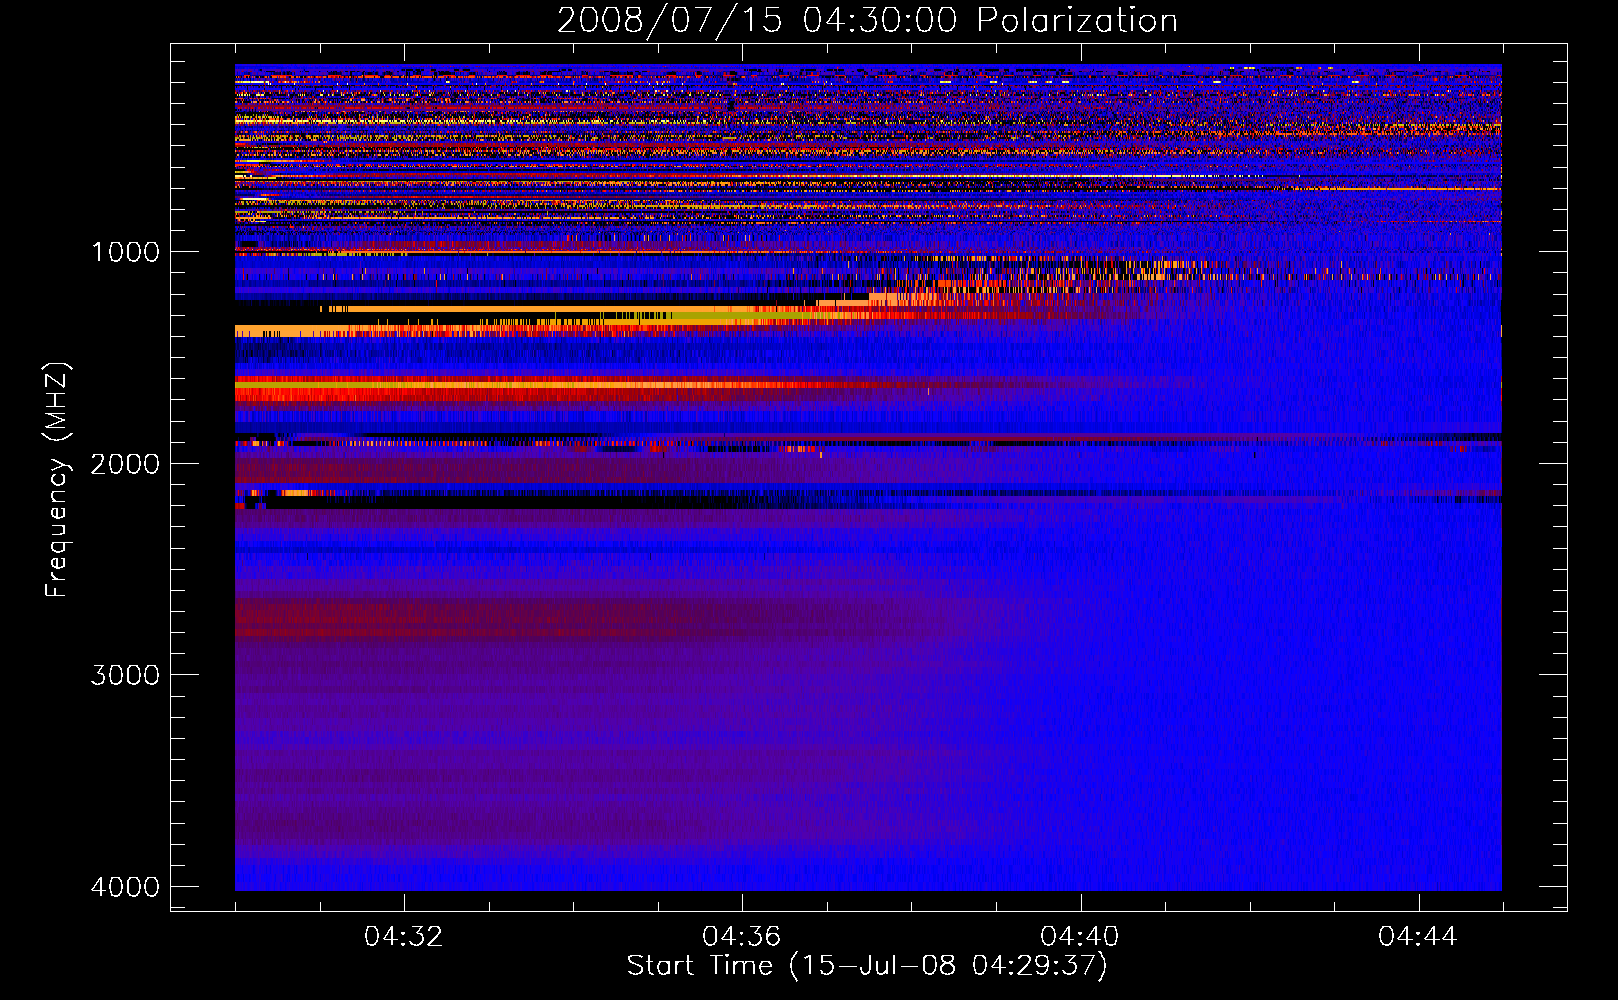
Task: Click the 04:32 time axis label
Action: (404, 937)
